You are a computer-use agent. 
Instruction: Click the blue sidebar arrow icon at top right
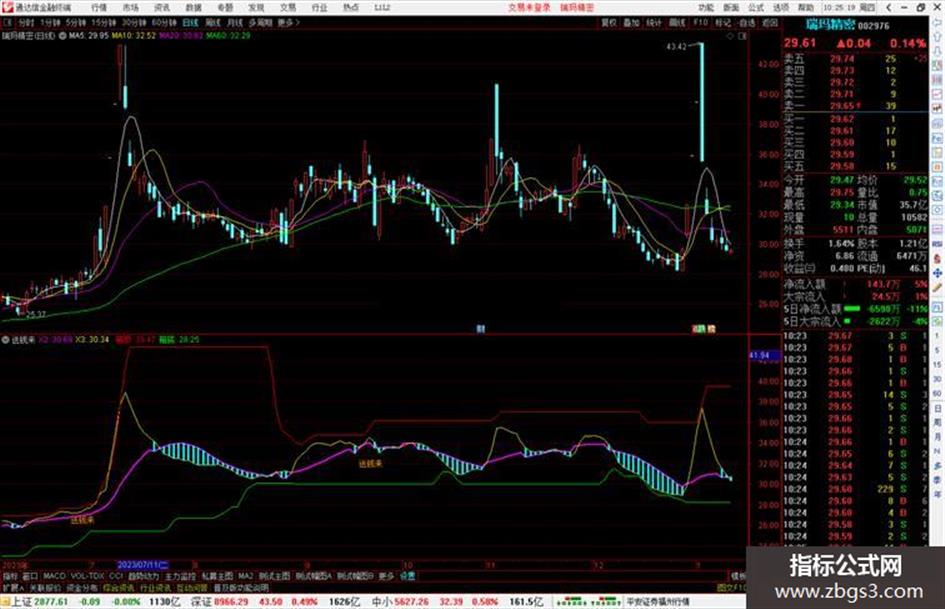(x=937, y=24)
